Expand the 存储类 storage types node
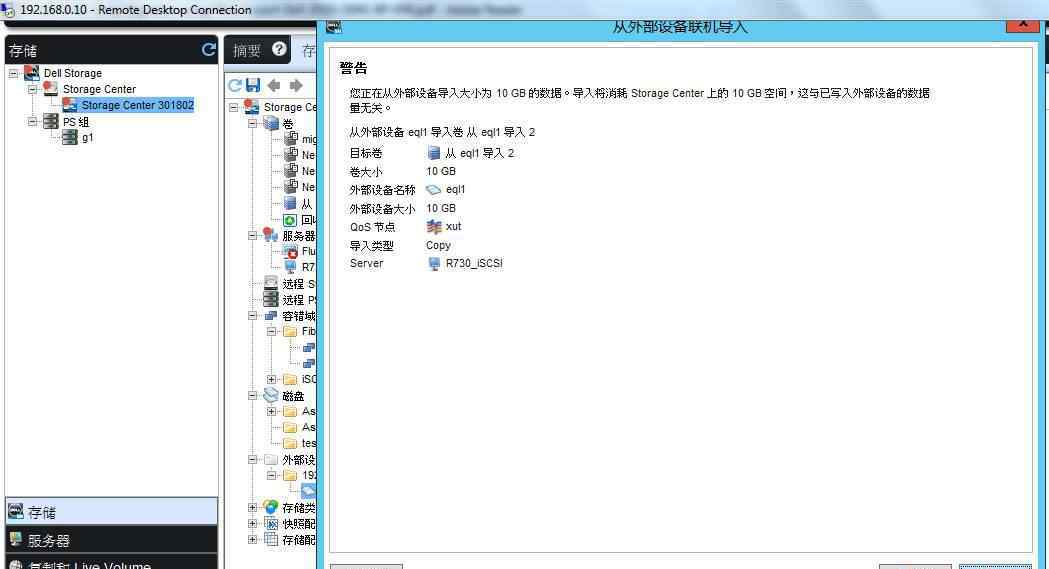Screen dimensions: 1049x569 [x=252, y=507]
